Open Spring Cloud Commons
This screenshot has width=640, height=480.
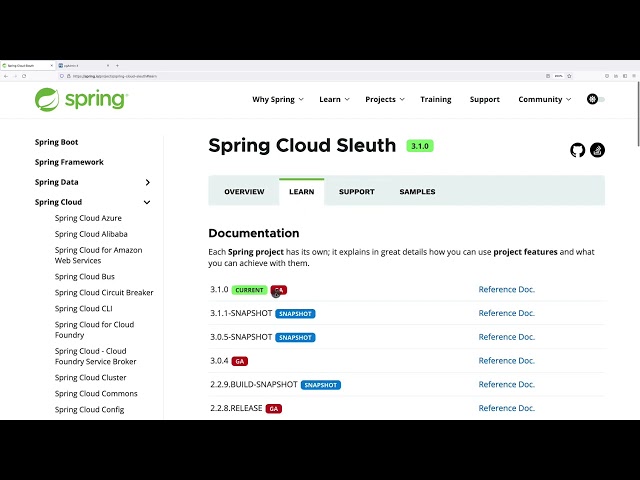tap(96, 393)
